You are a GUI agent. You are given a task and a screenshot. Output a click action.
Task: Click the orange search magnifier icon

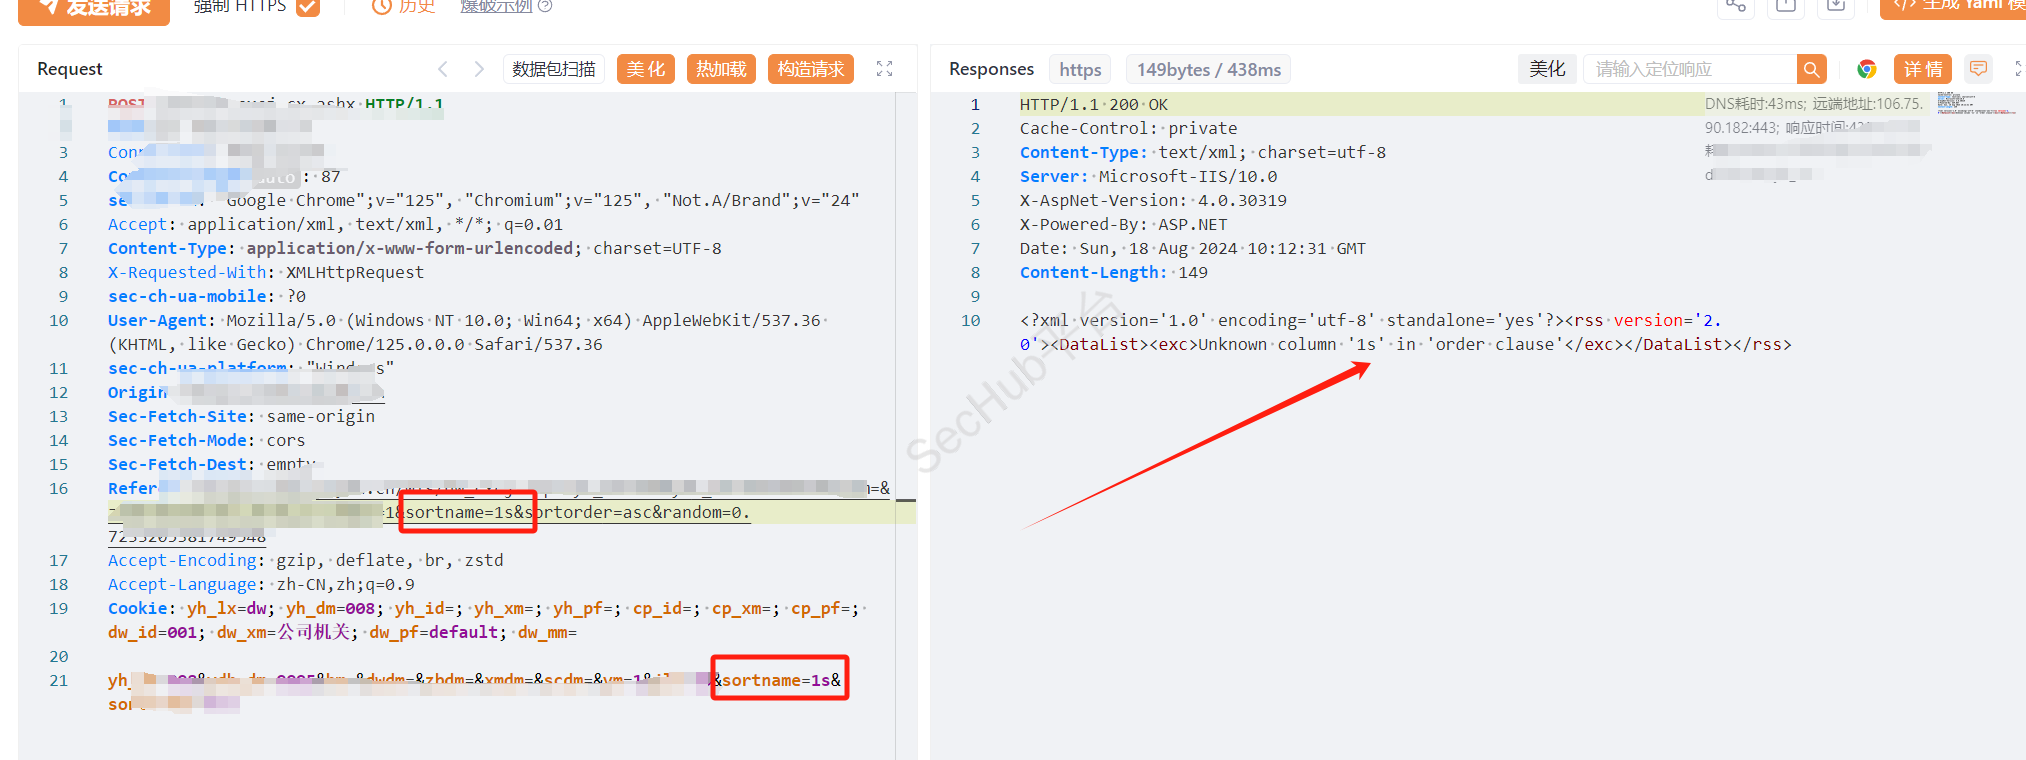1811,69
